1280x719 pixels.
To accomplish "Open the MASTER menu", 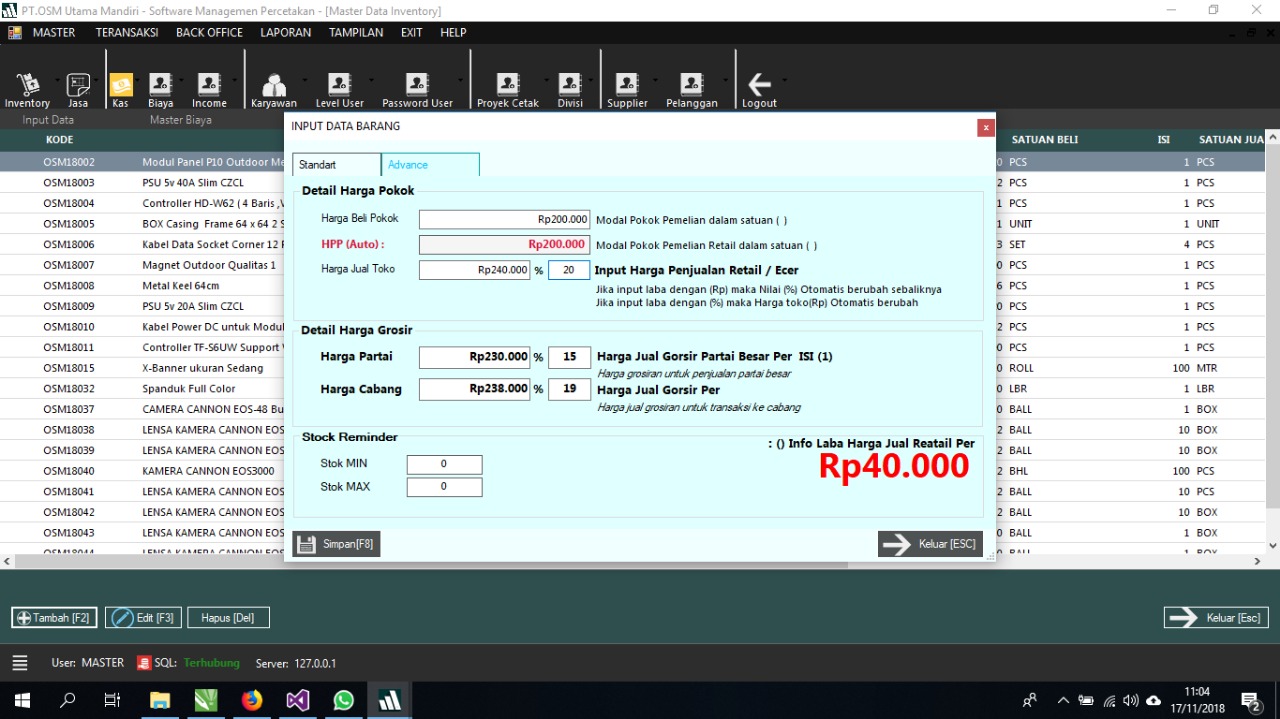I will [54, 33].
